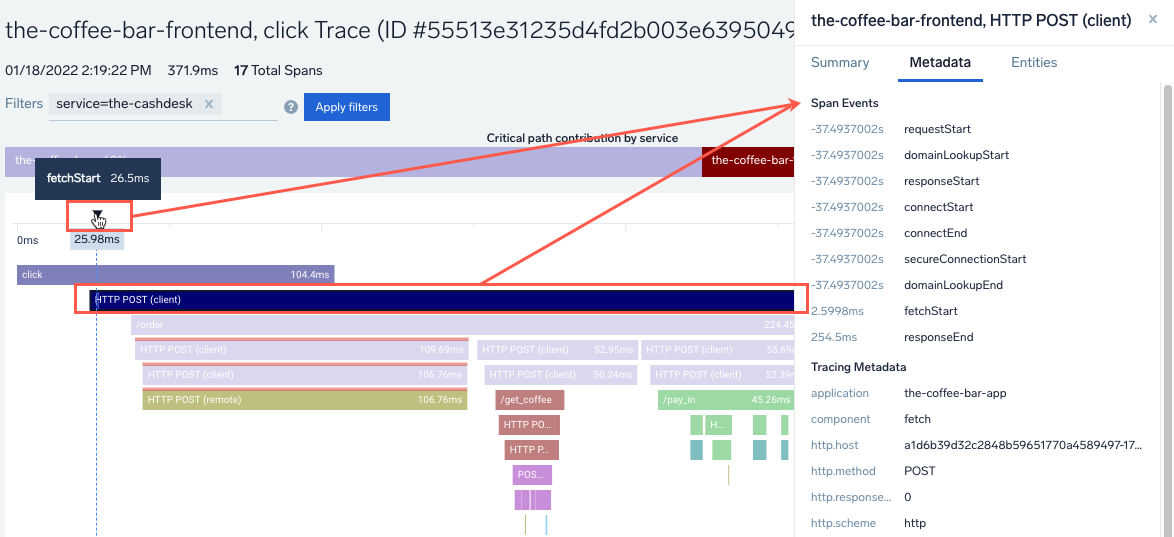The height and width of the screenshot is (537, 1174).
Task: Click the HTTP POST (client) 109.69ms span
Action: click(302, 350)
